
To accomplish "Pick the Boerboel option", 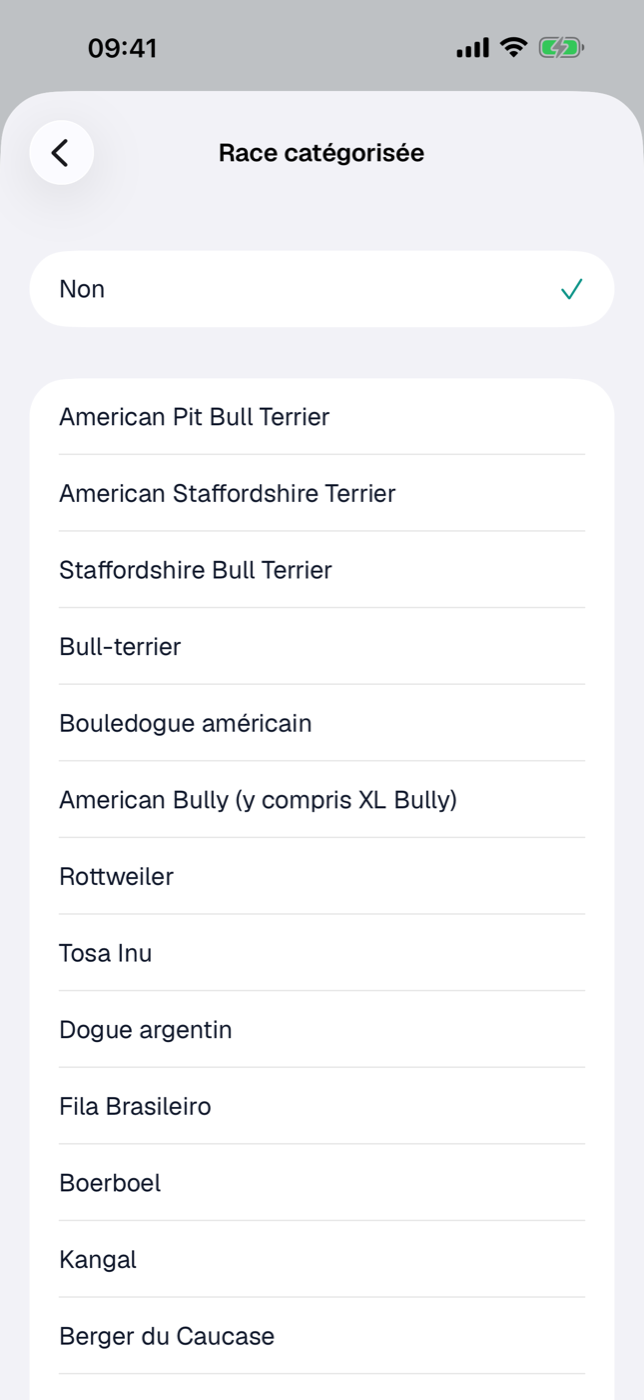I will (x=322, y=1183).
